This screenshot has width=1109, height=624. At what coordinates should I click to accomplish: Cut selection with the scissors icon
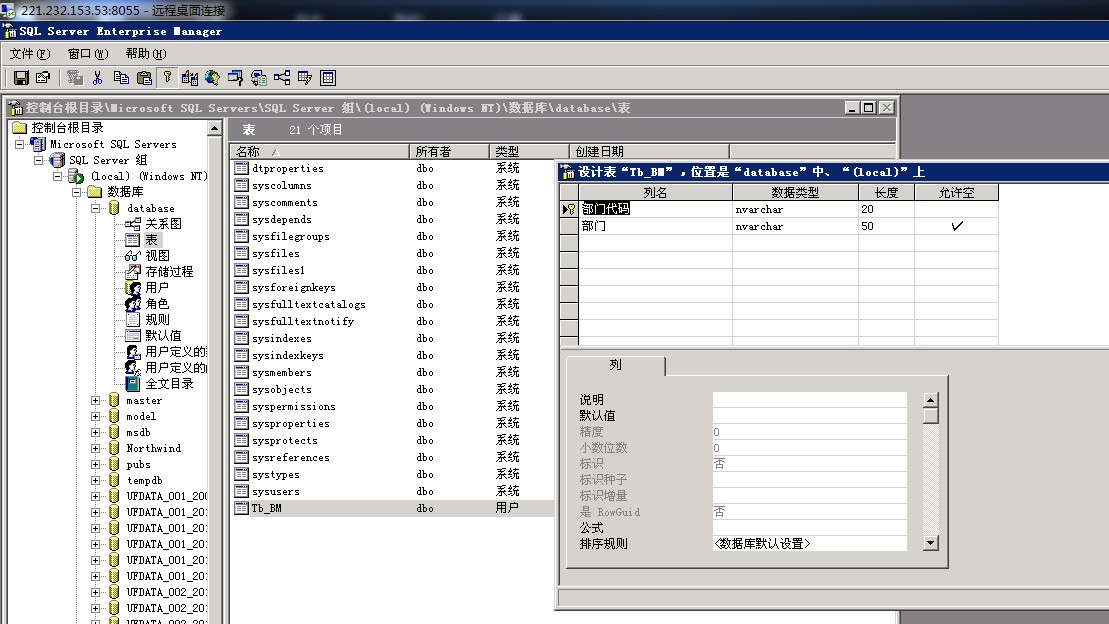pyautogui.click(x=98, y=78)
